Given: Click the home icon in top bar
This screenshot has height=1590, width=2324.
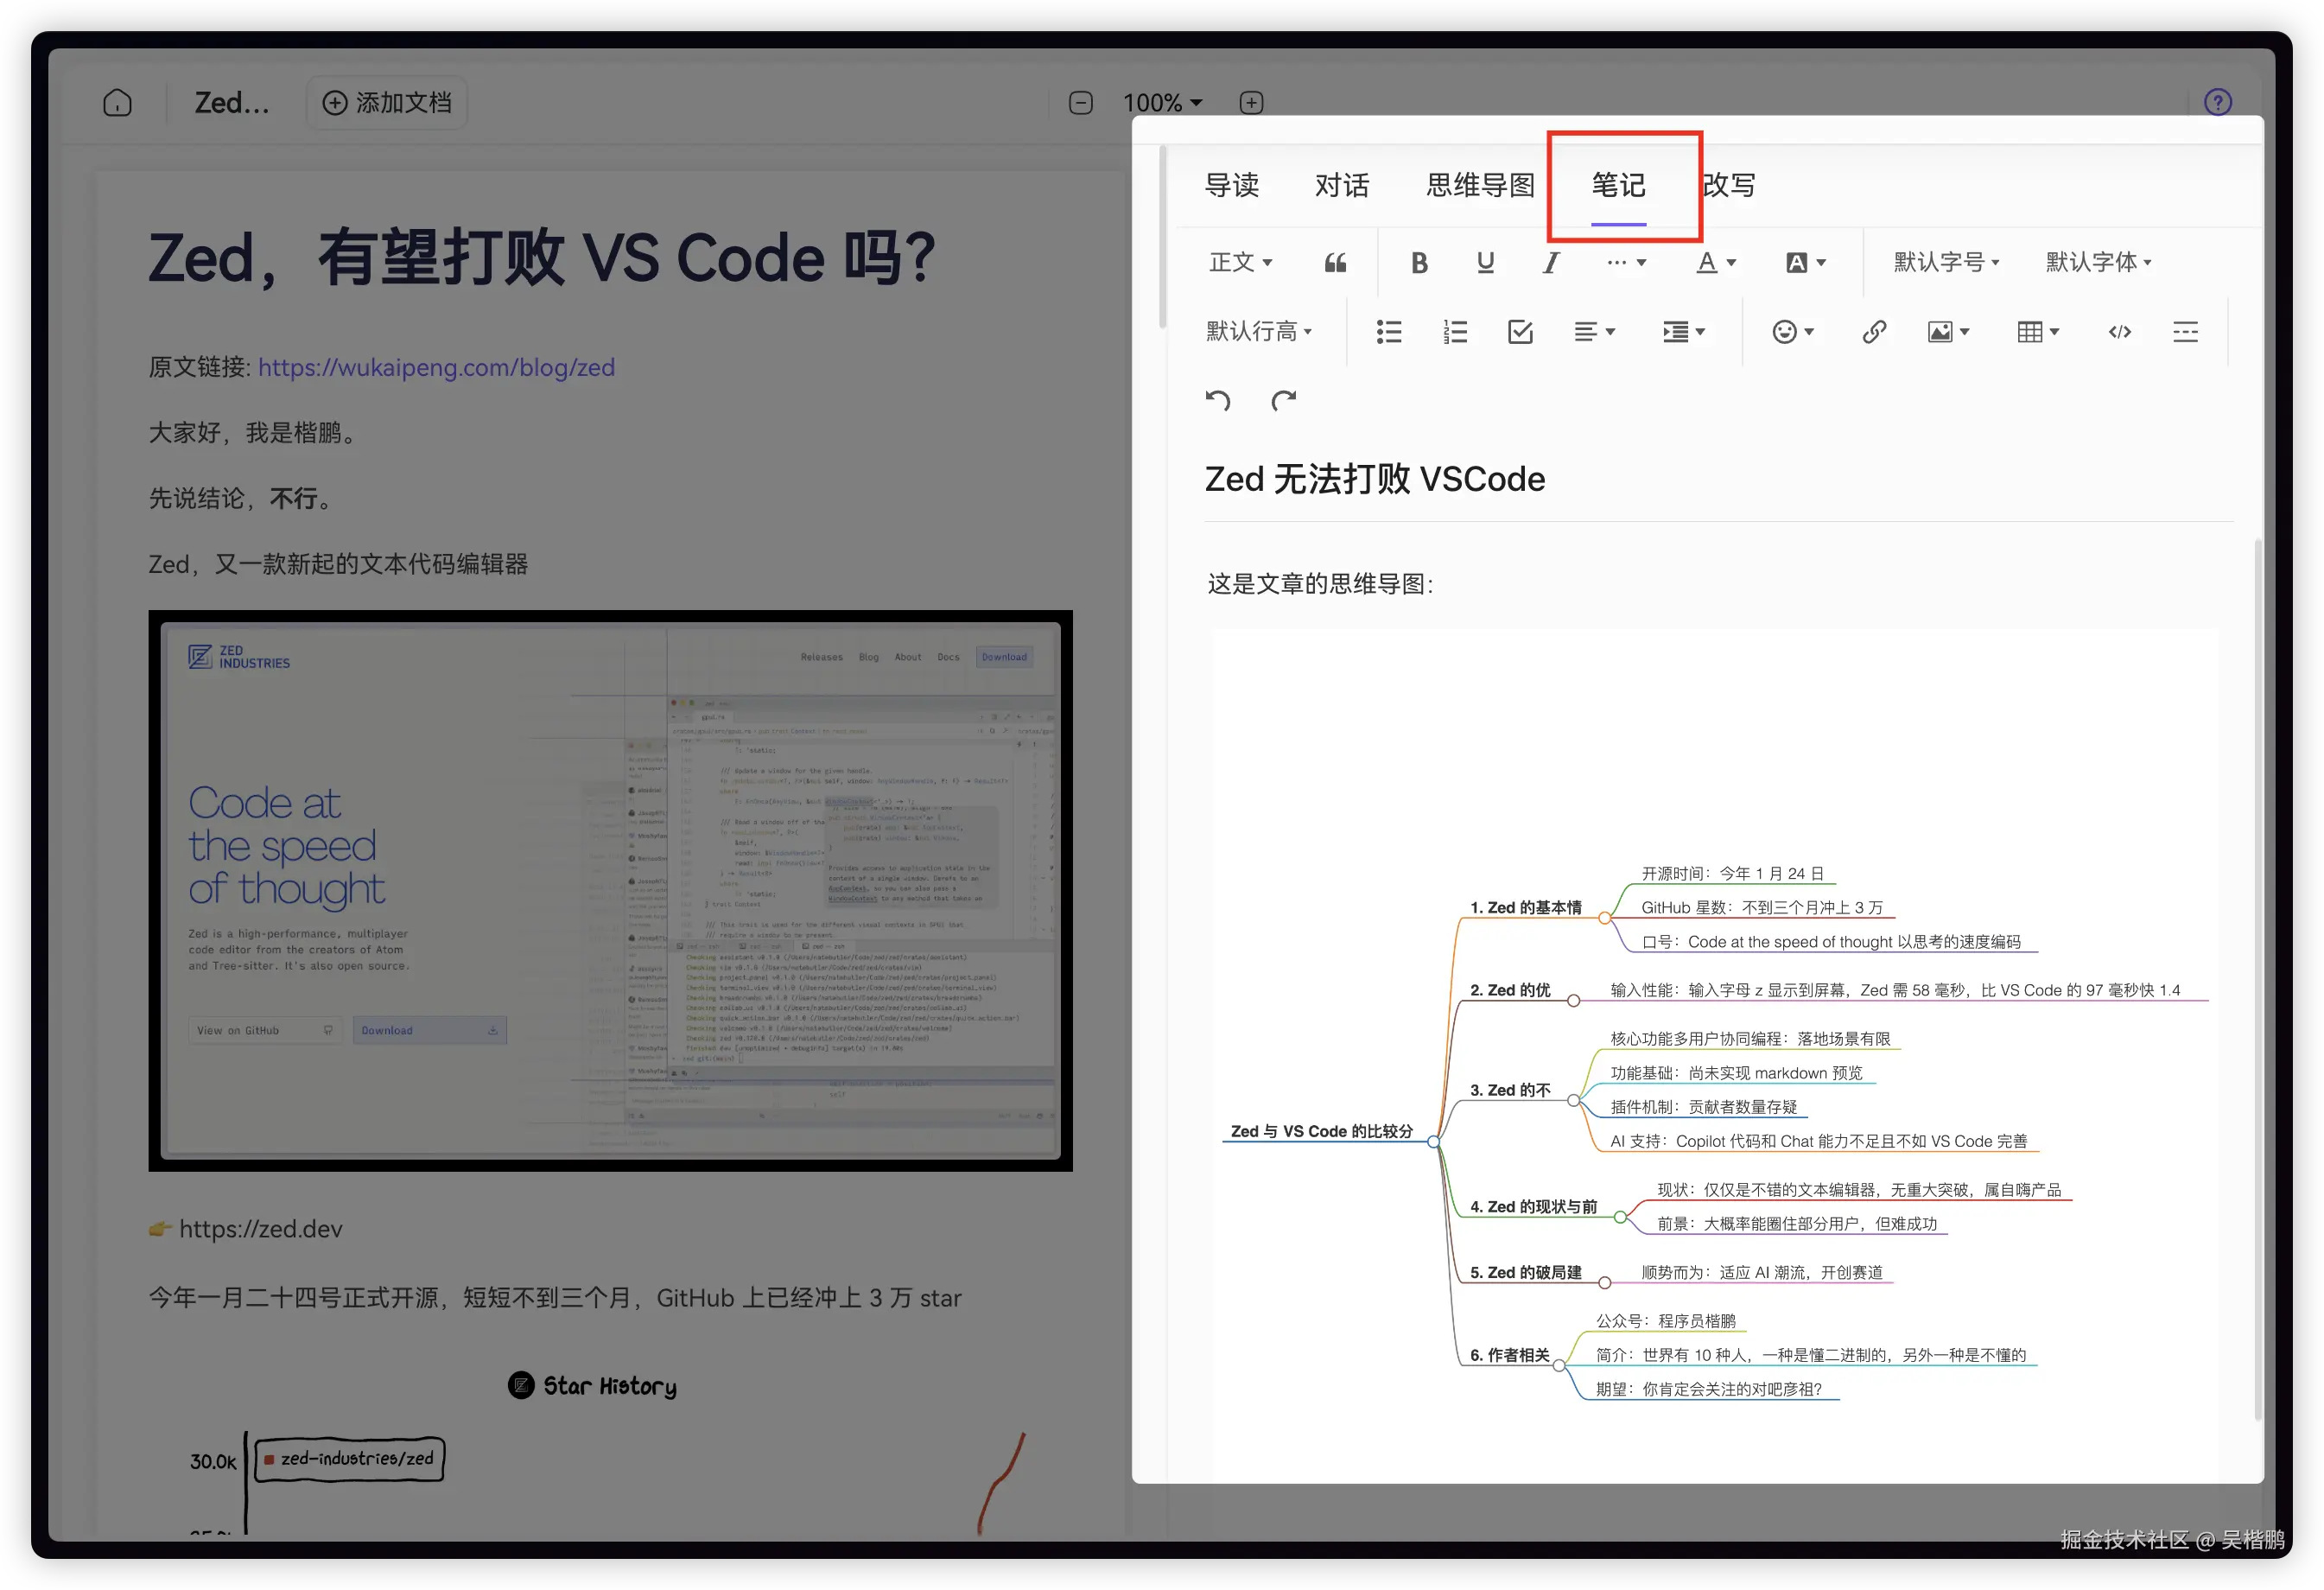Looking at the screenshot, I should 117,103.
